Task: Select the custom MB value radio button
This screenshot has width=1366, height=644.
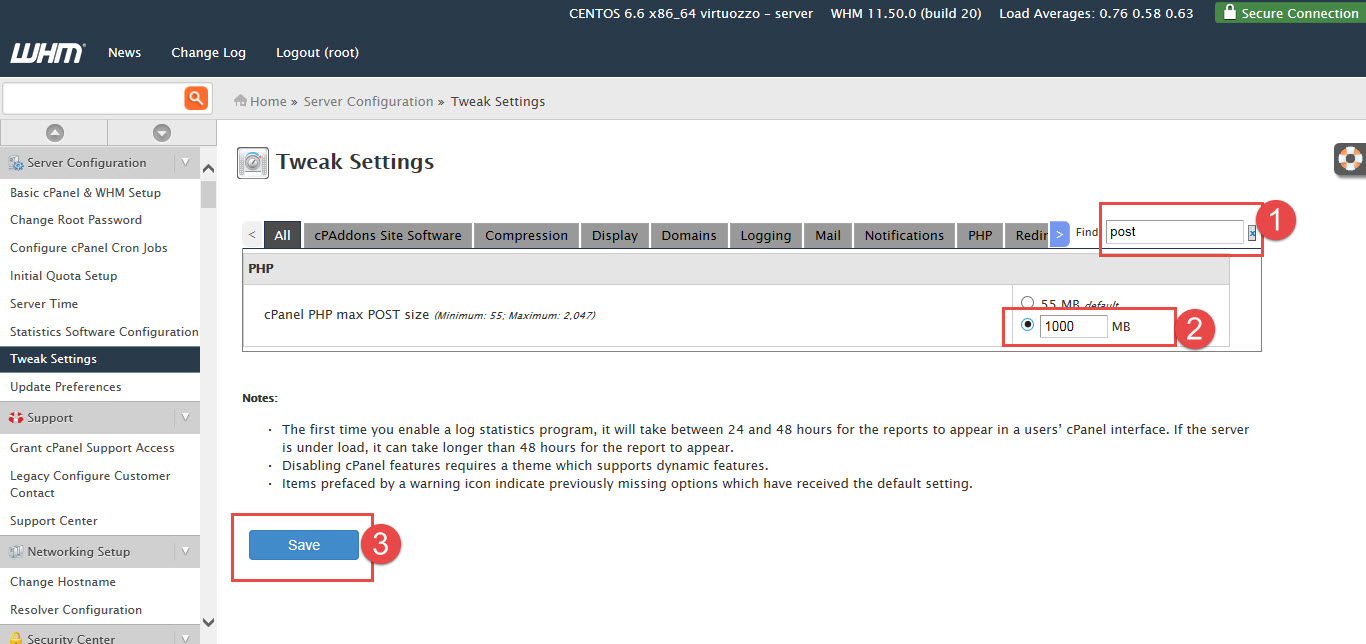Action: [x=1027, y=326]
